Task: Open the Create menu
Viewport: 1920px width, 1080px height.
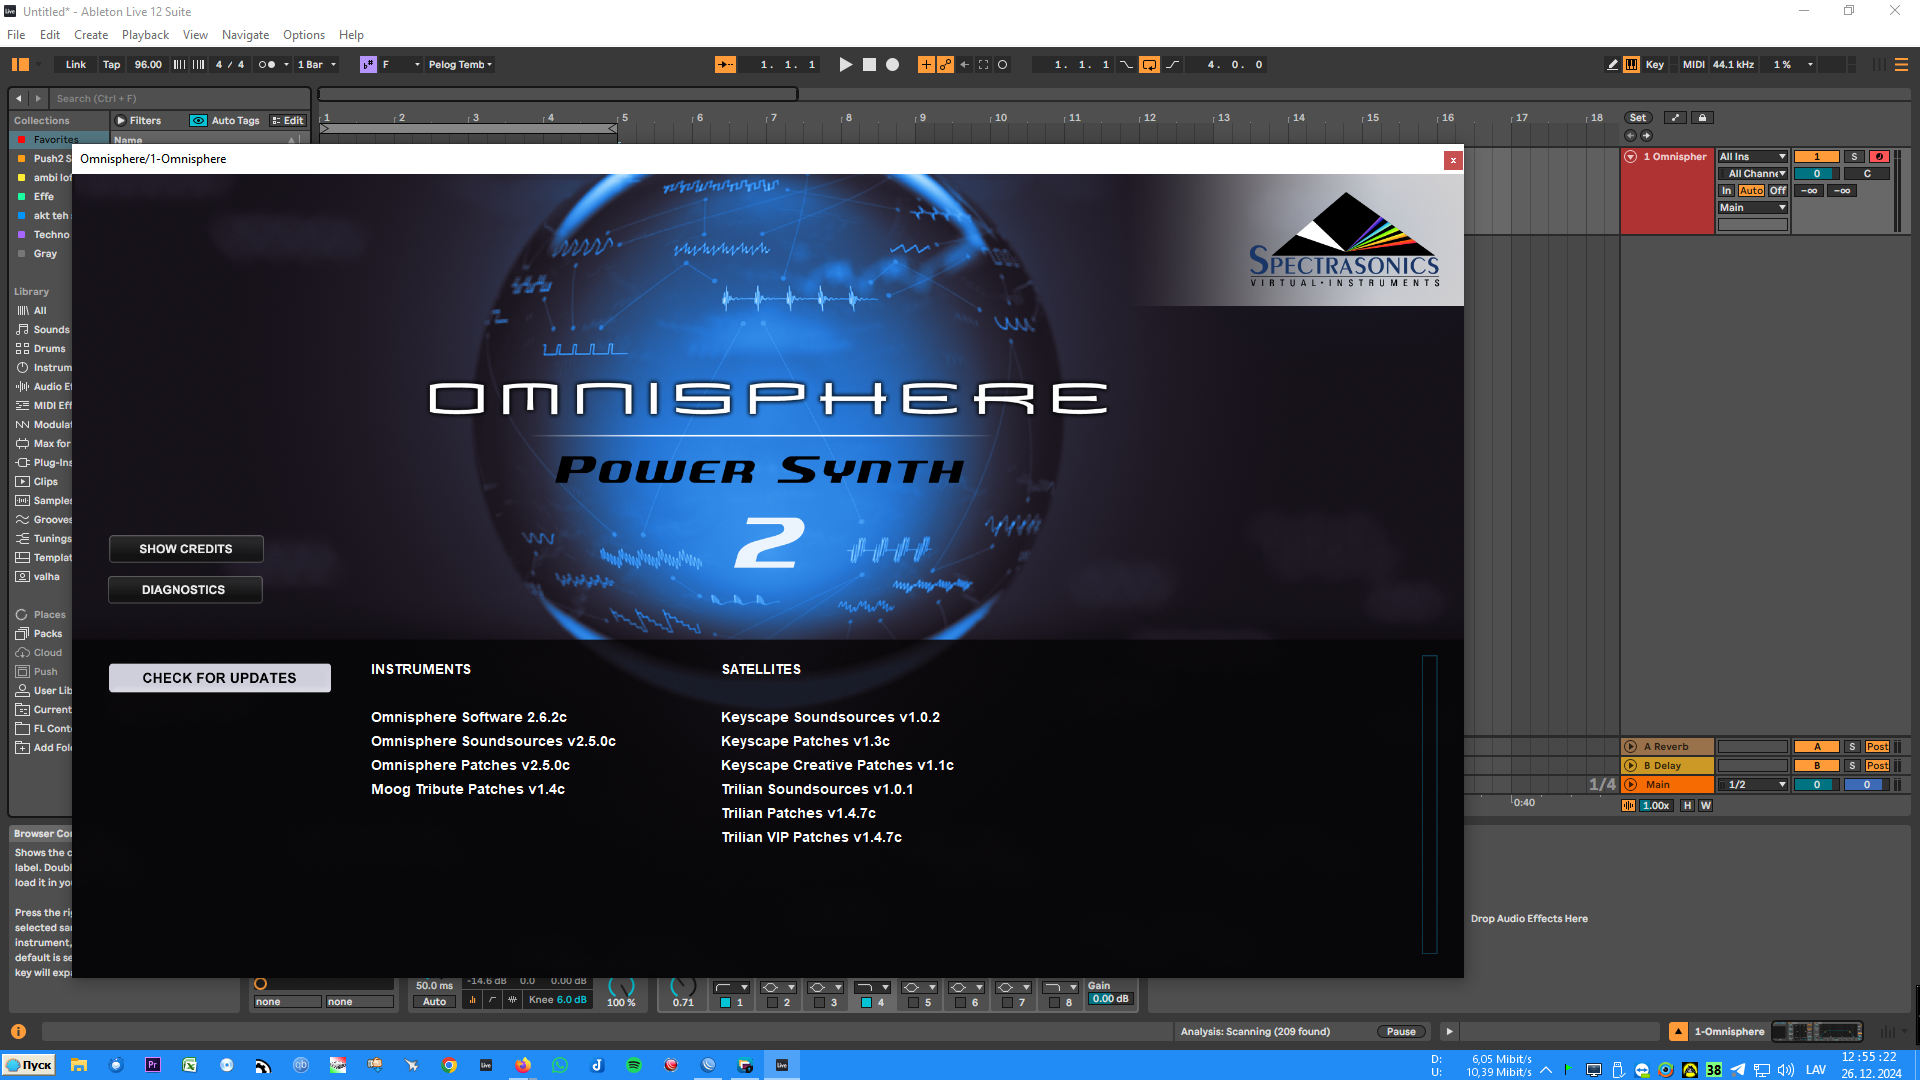Action: (x=91, y=35)
